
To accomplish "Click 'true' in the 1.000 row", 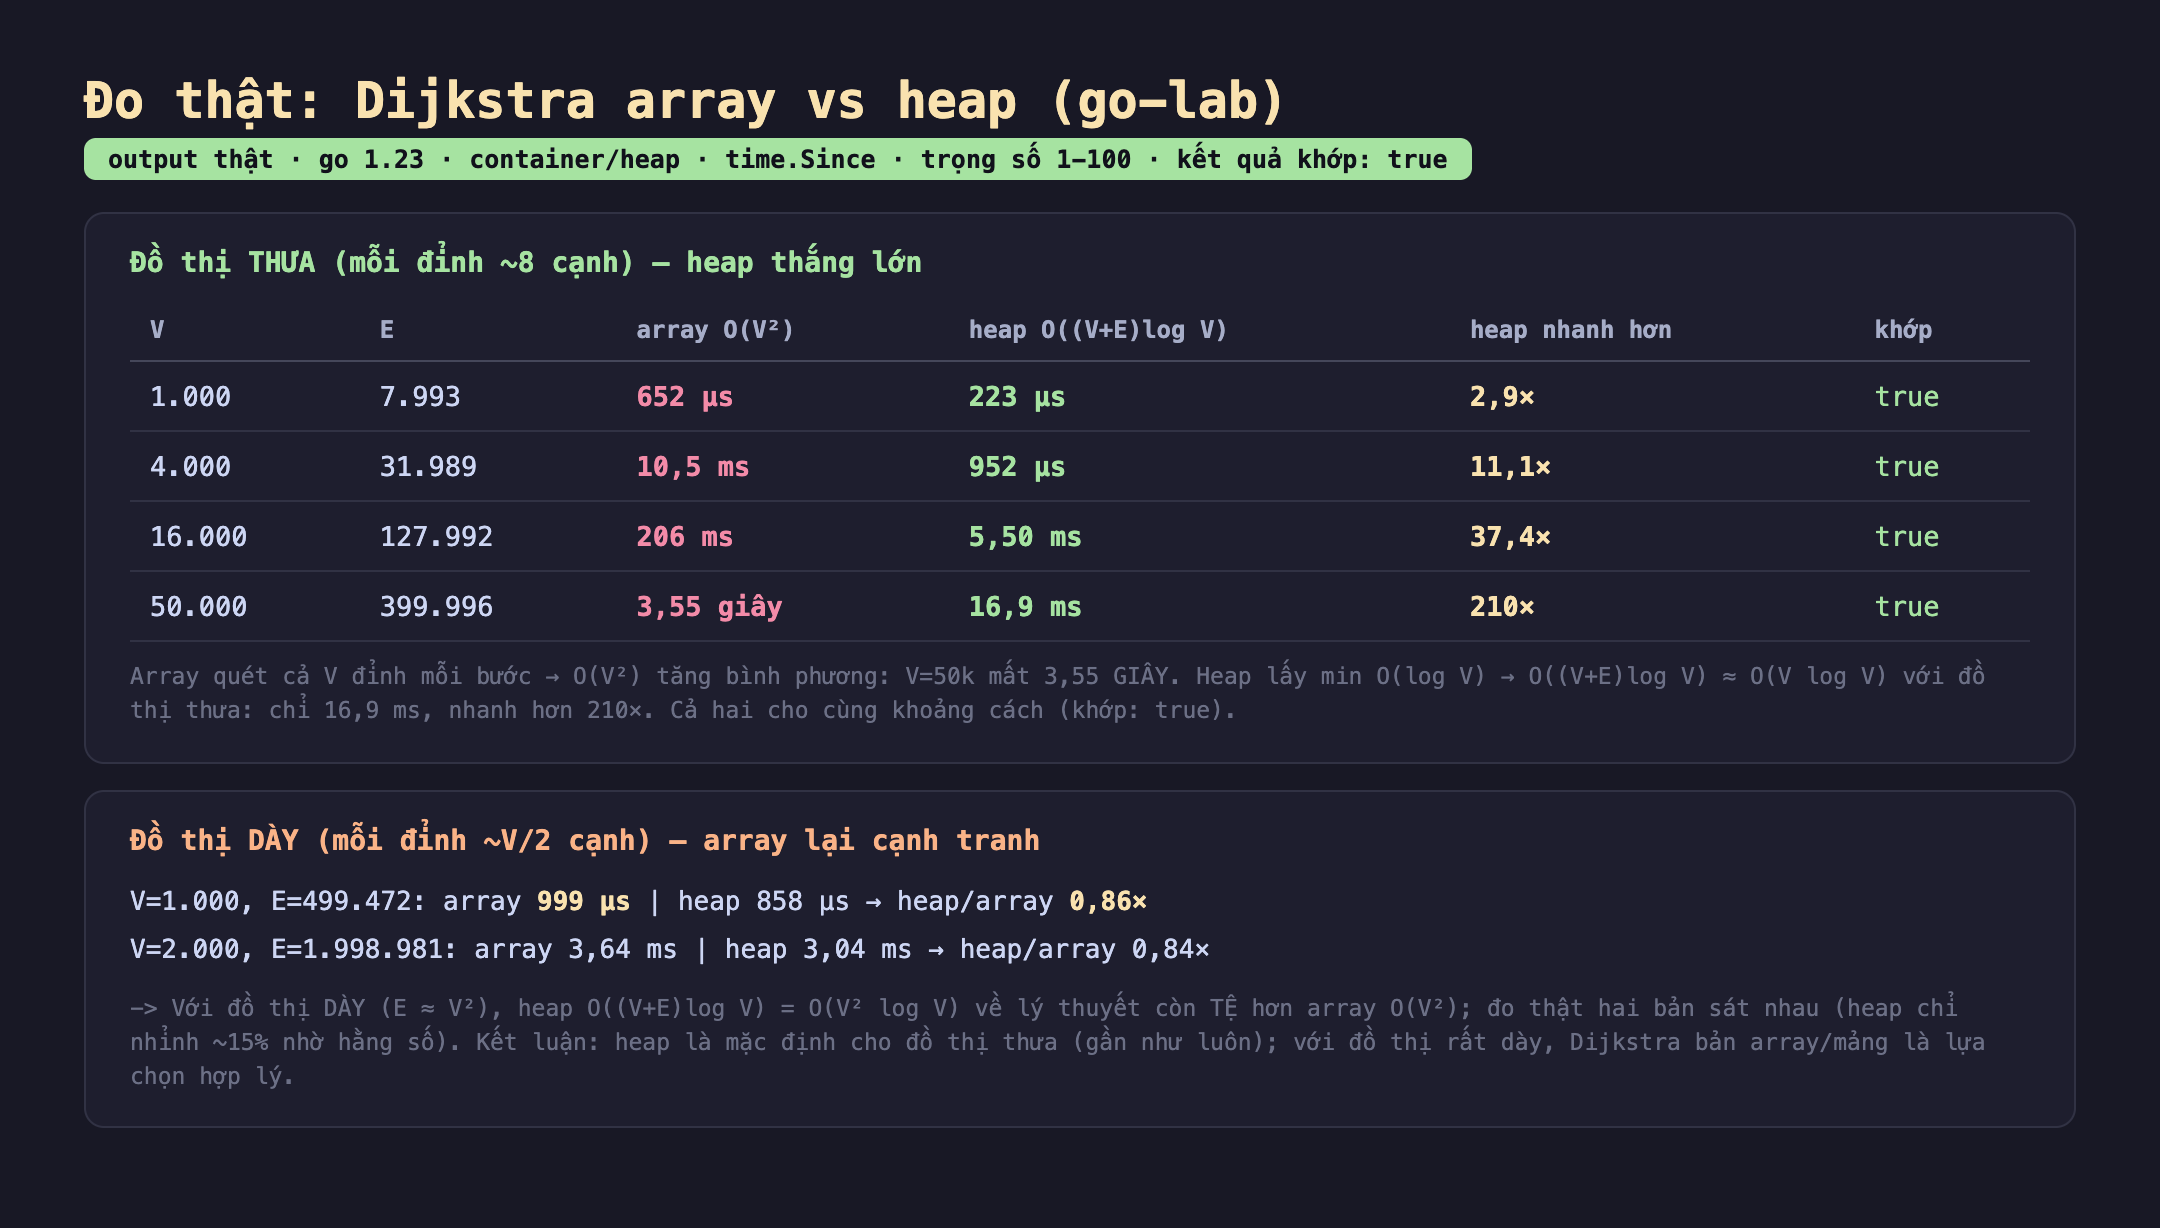I will click(x=1907, y=397).
